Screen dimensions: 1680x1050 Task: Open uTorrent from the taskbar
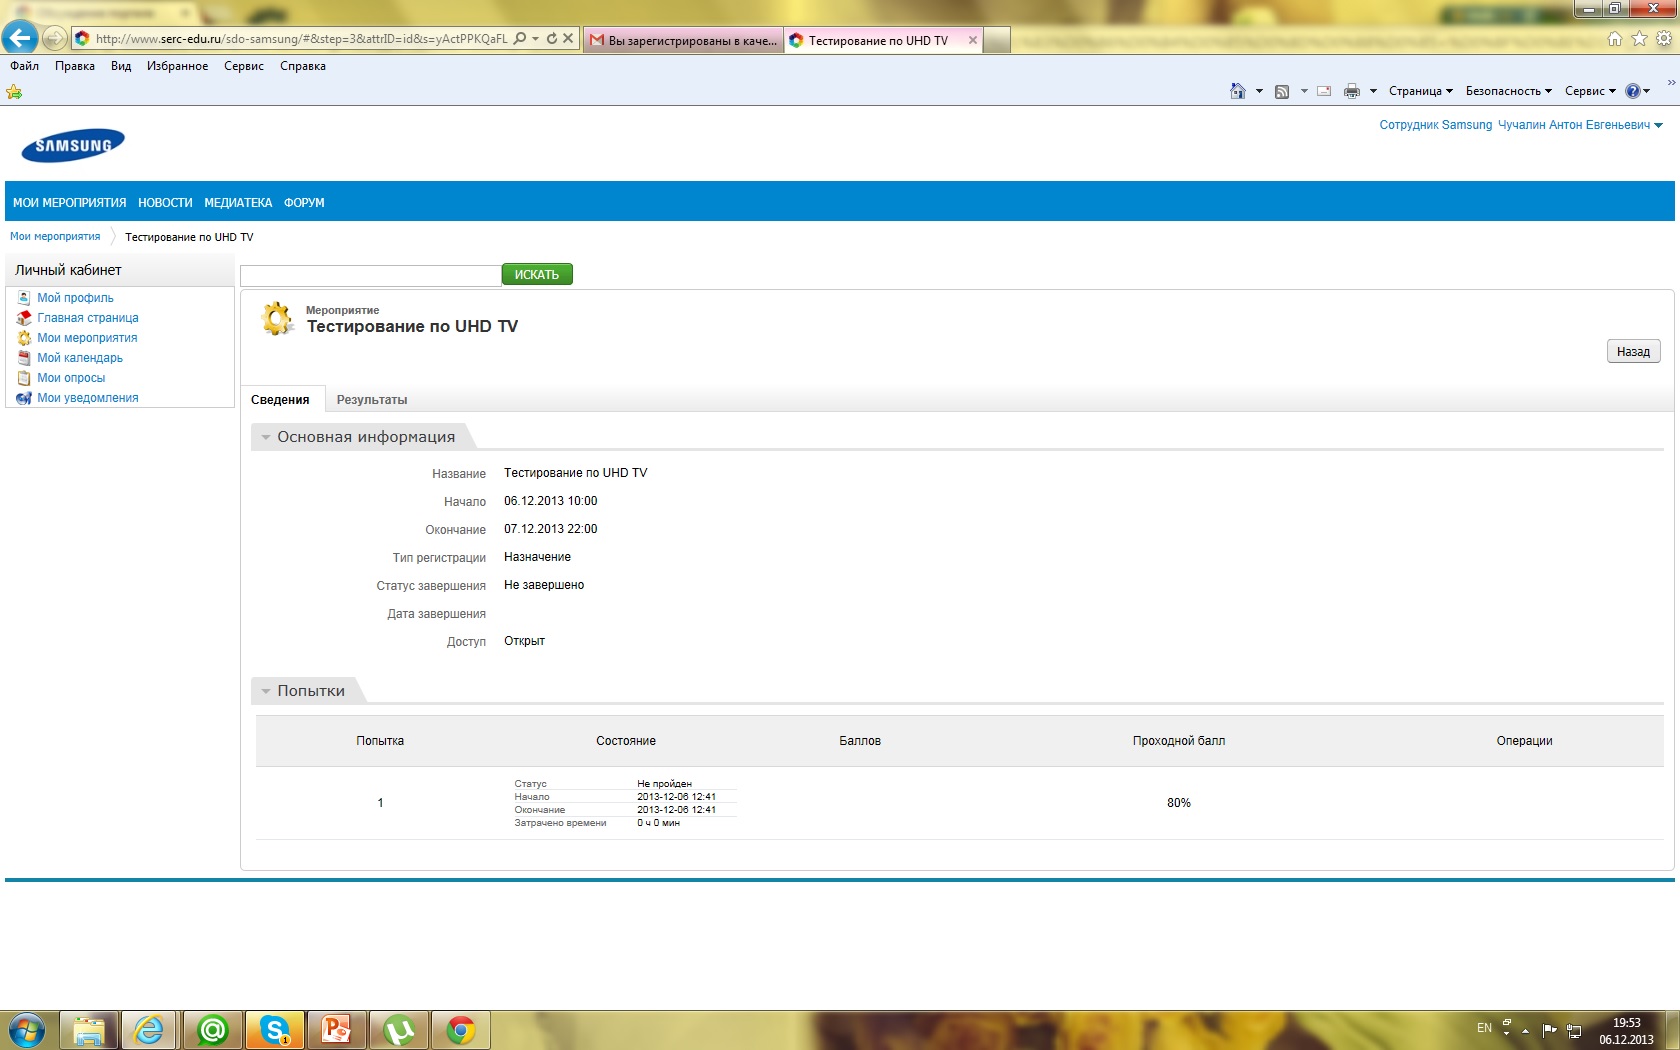tap(398, 1030)
